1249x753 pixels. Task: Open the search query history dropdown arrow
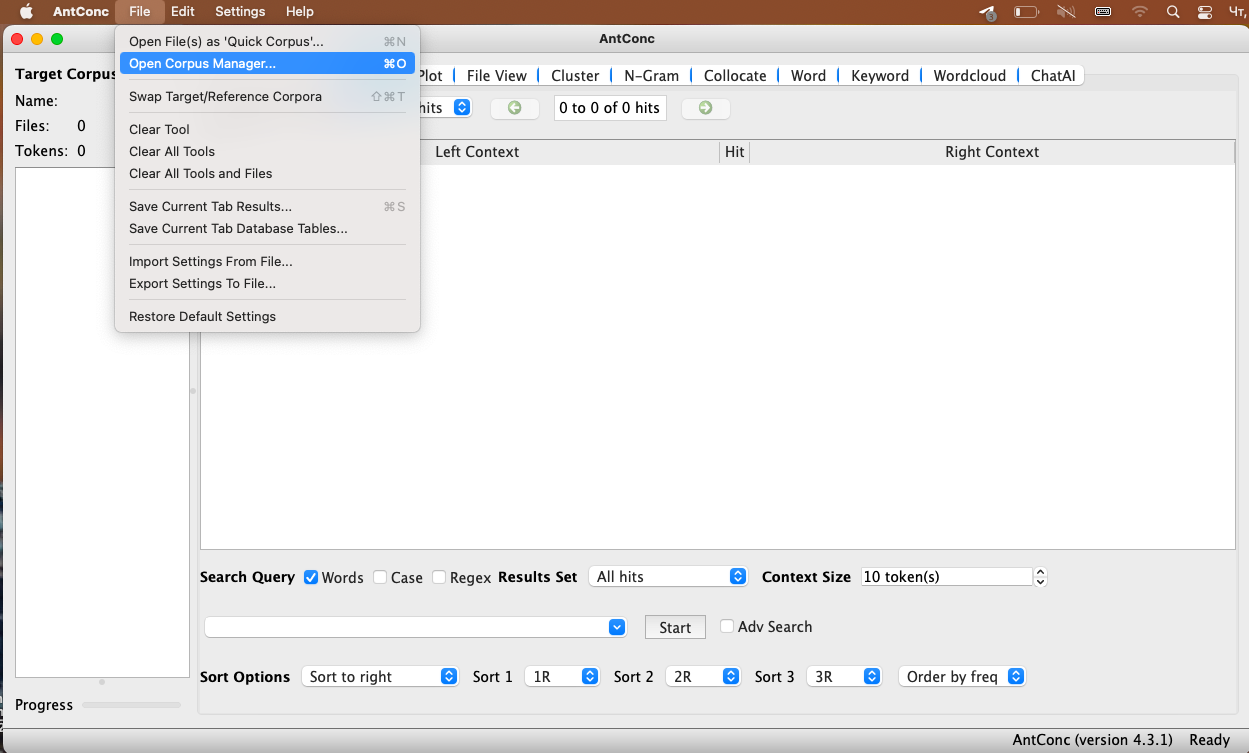pos(617,627)
